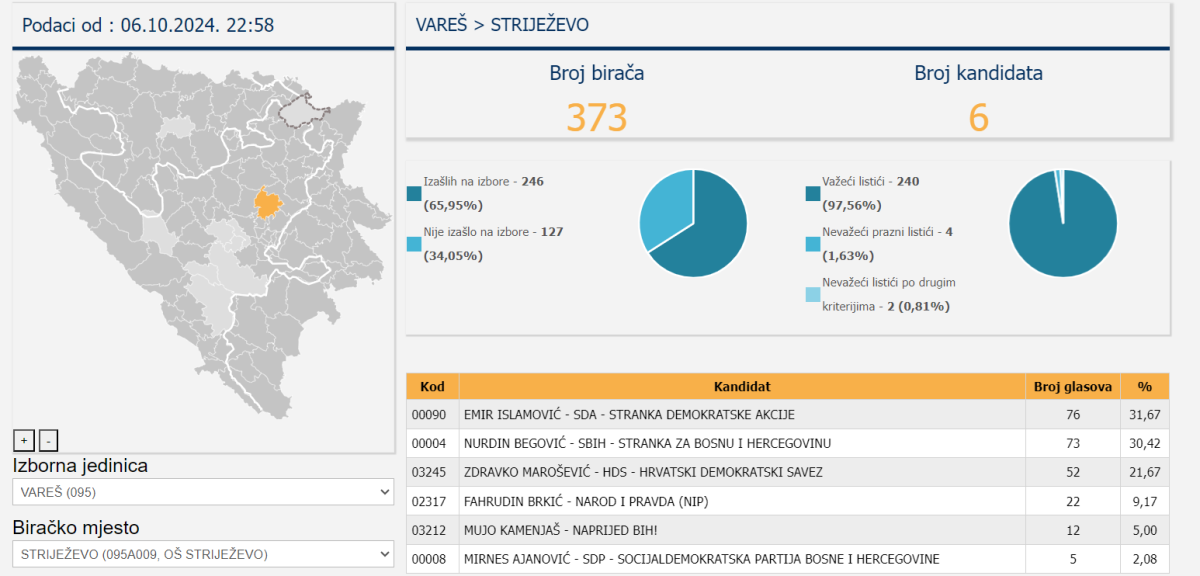The width and height of the screenshot is (1200, 576).
Task: Click vote count '73' for Nurdin Begović
Action: point(1074,443)
